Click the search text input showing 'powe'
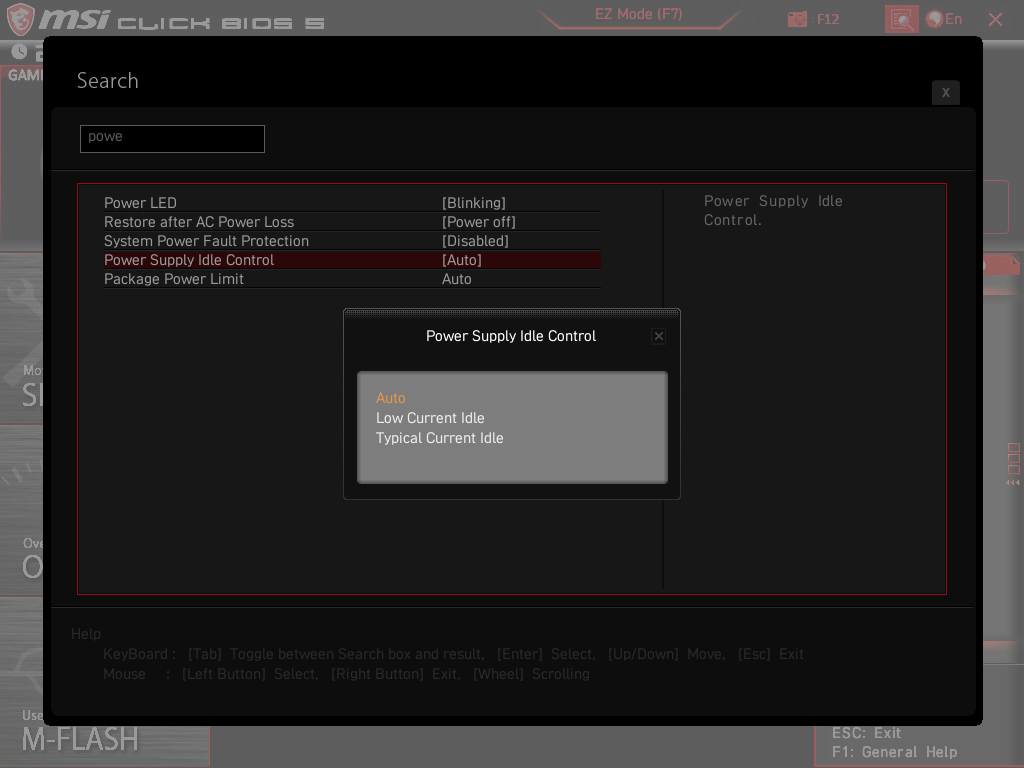Viewport: 1024px width, 768px height. 171,138
